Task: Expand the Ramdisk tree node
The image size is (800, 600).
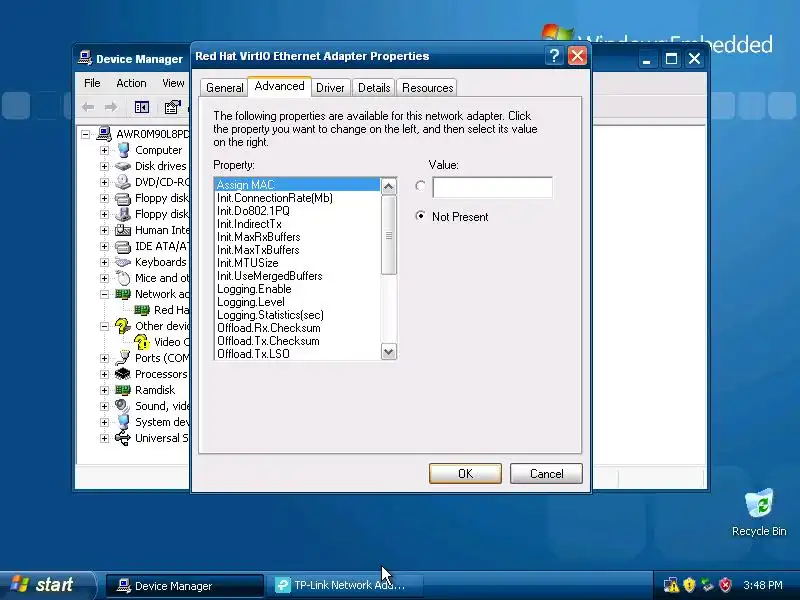Action: click(x=104, y=390)
